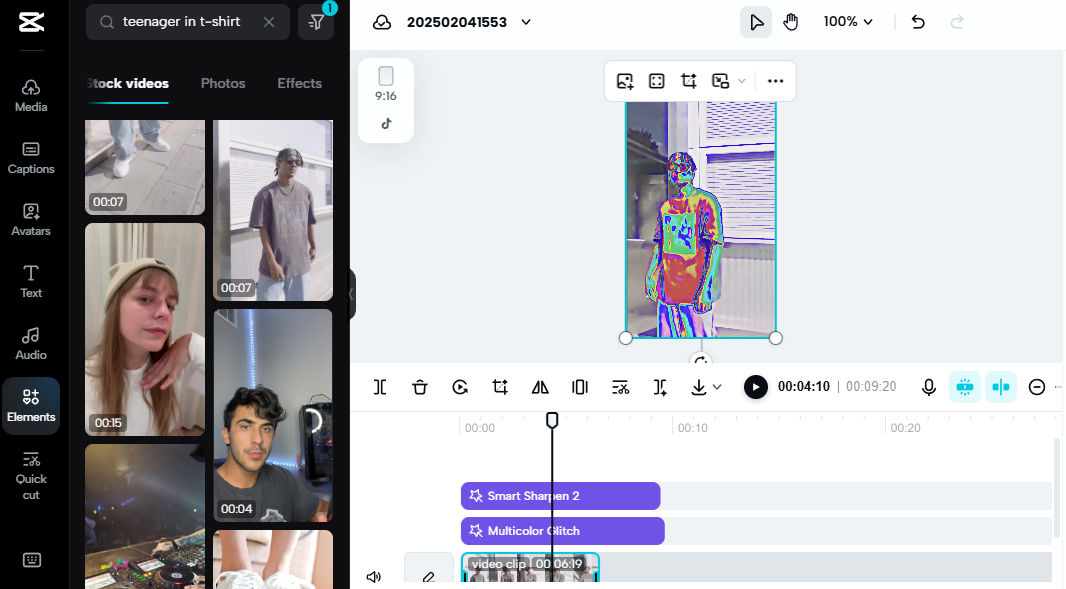Clear the search text with X

(x=269, y=22)
